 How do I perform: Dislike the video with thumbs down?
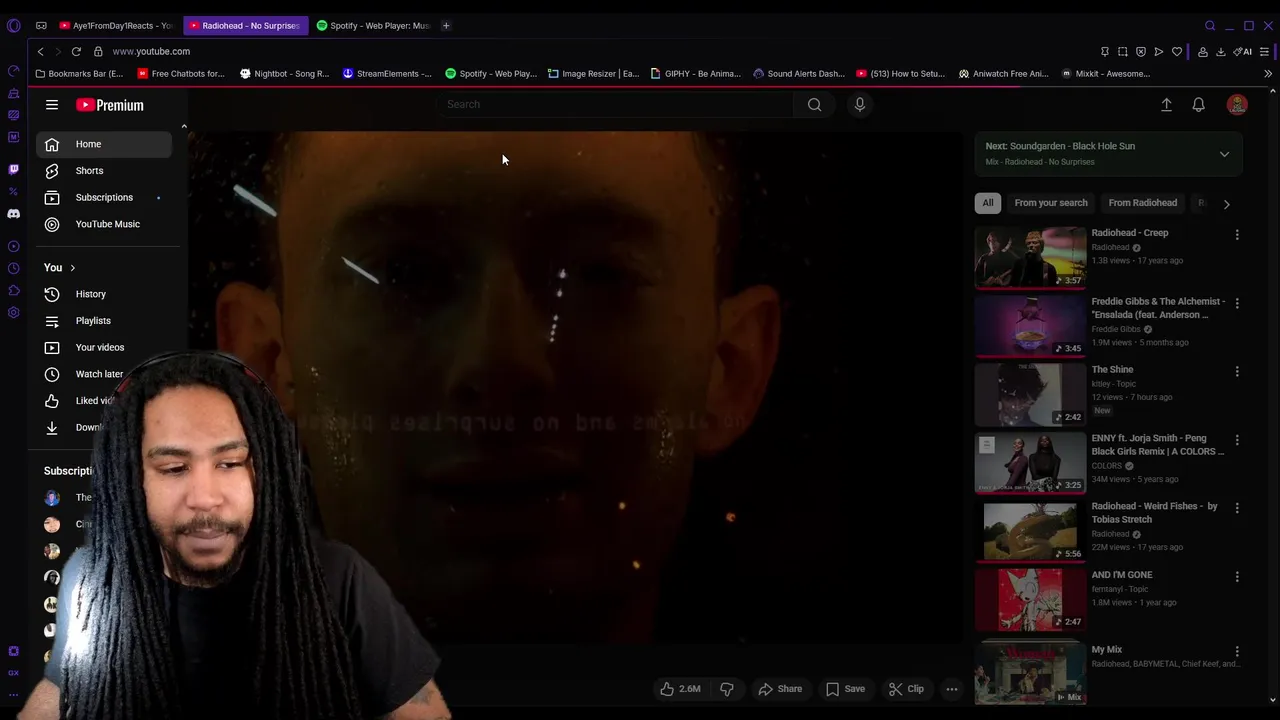(727, 689)
